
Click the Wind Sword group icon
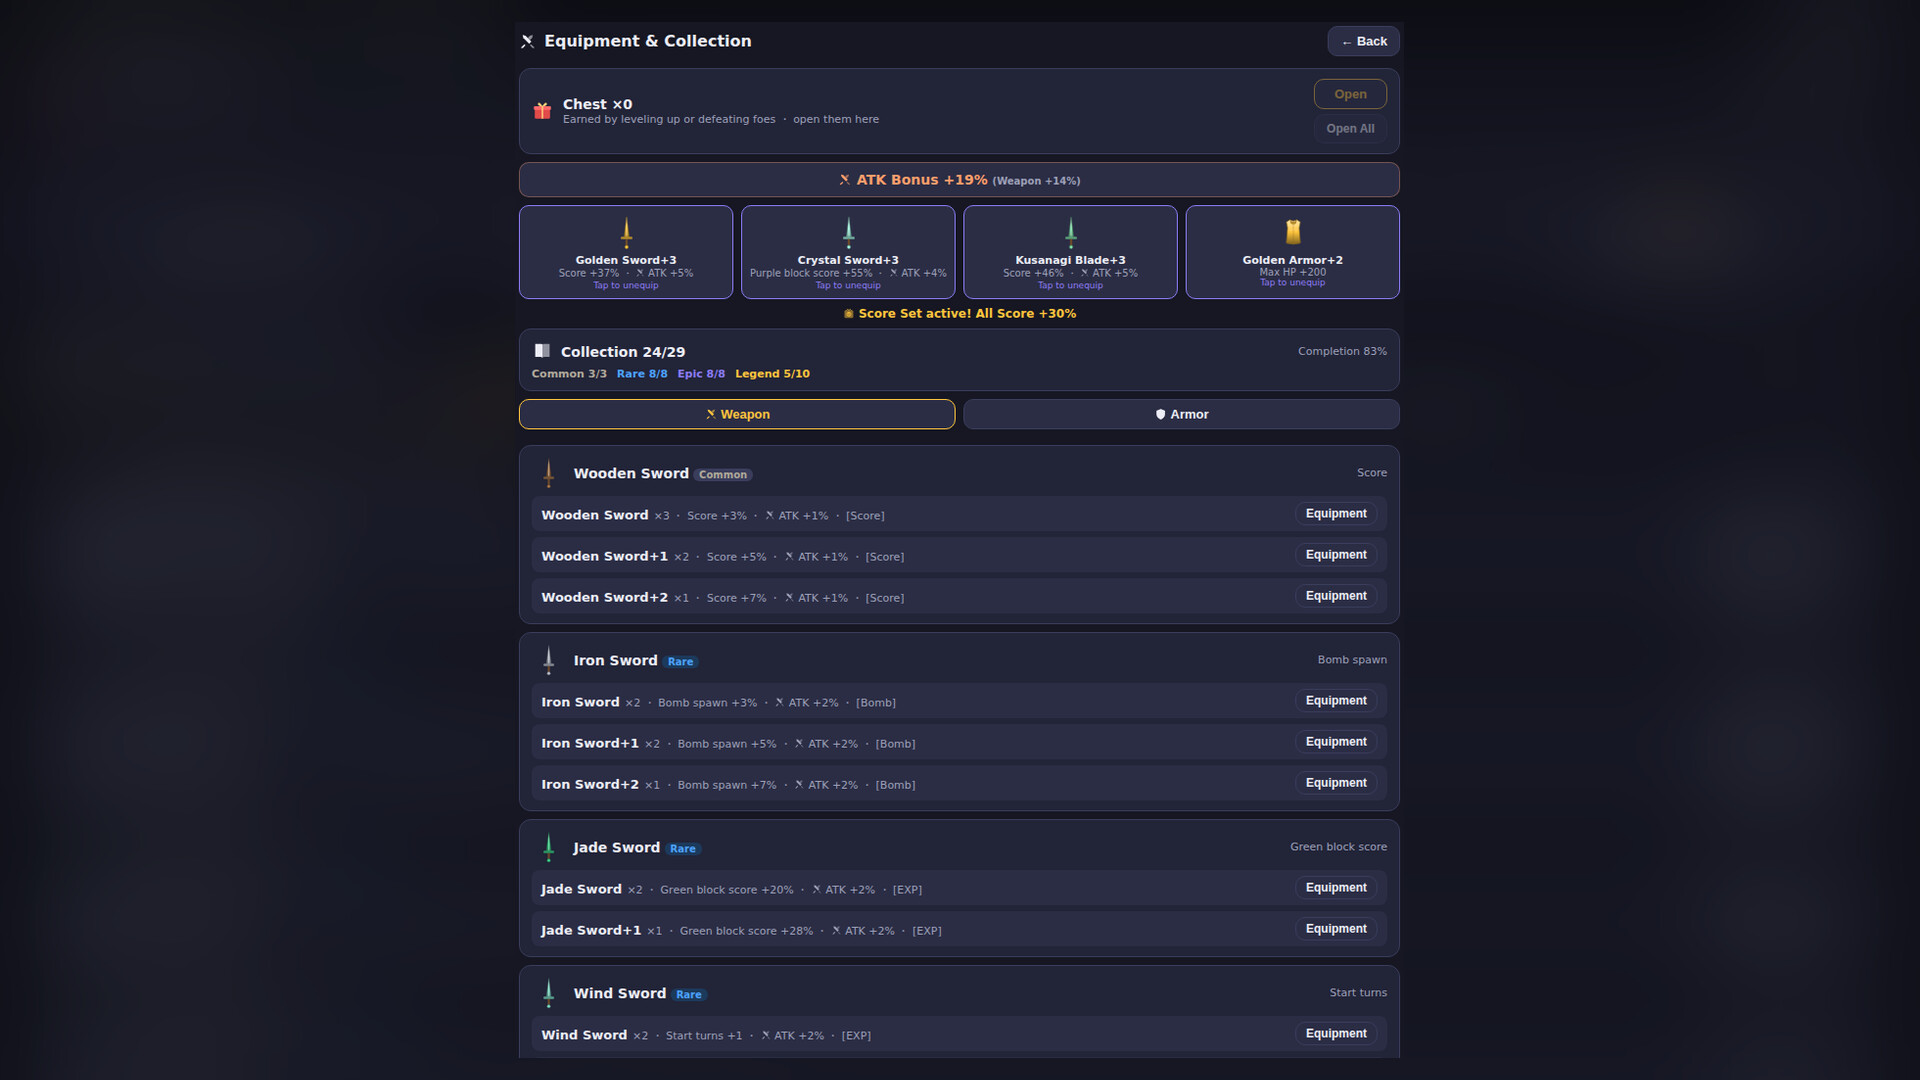(x=548, y=993)
